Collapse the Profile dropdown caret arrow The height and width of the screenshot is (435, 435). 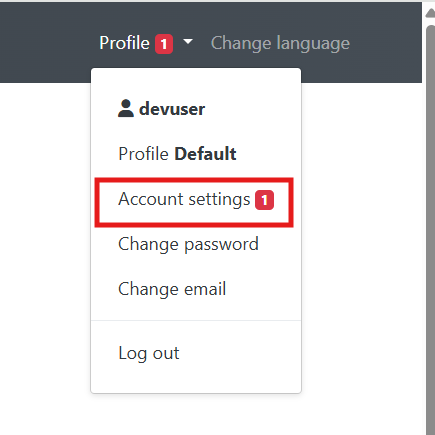(x=188, y=42)
